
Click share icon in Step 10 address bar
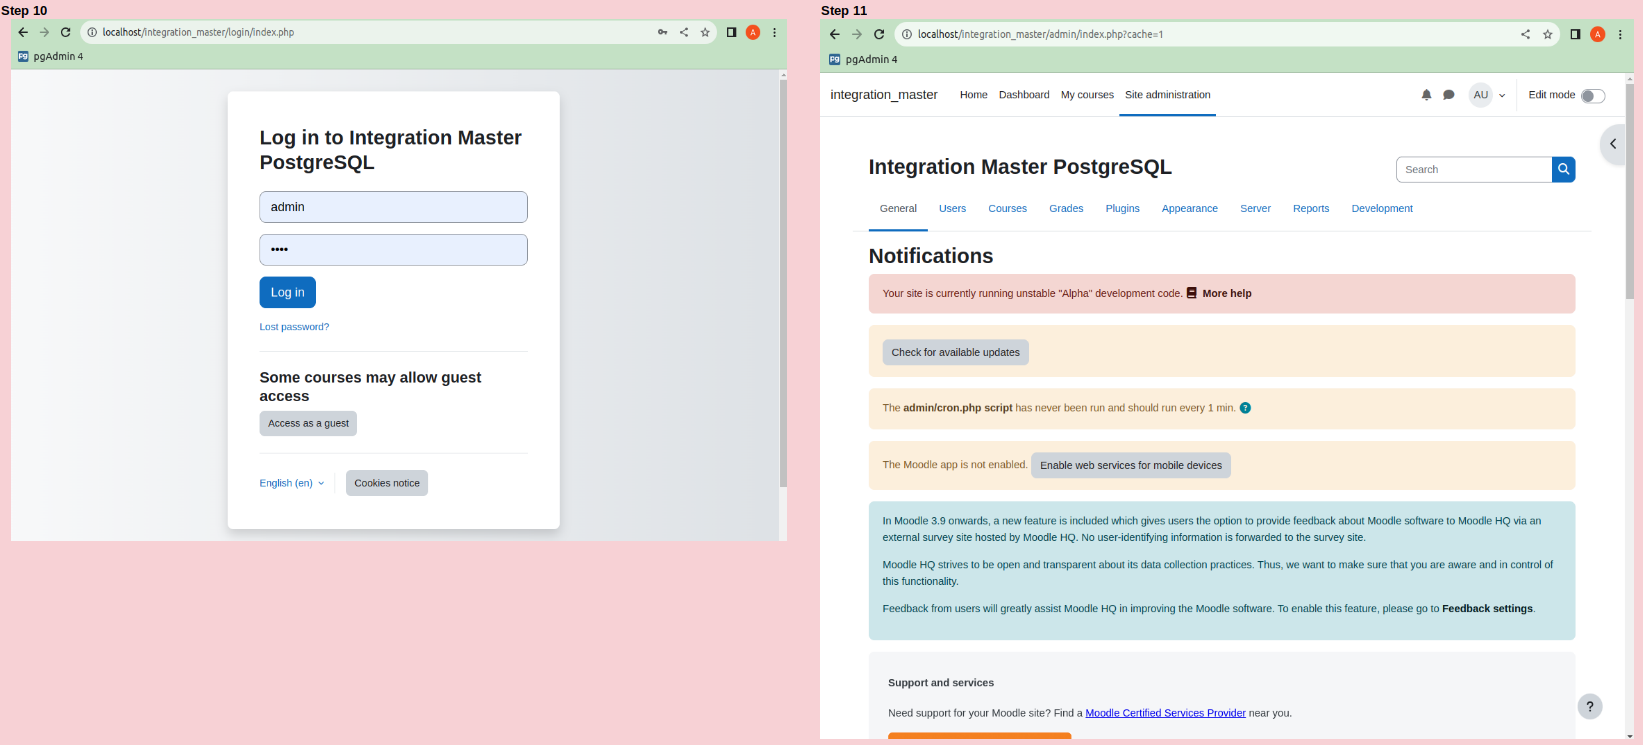pos(684,32)
